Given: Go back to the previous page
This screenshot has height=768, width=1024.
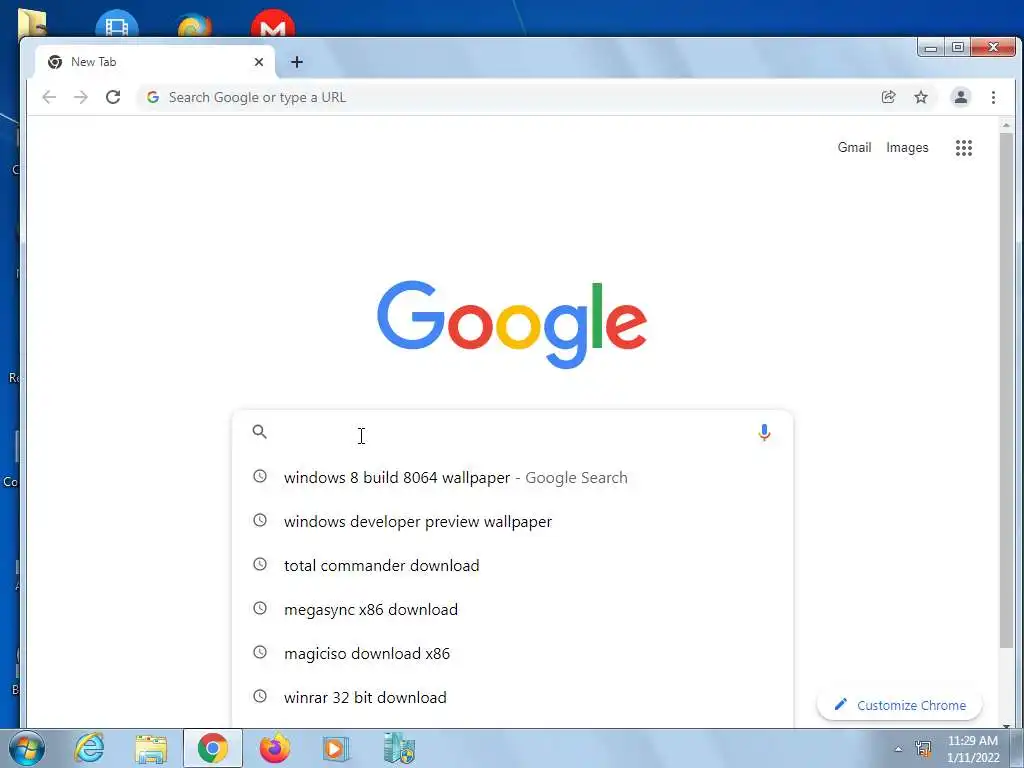Looking at the screenshot, I should [49, 97].
